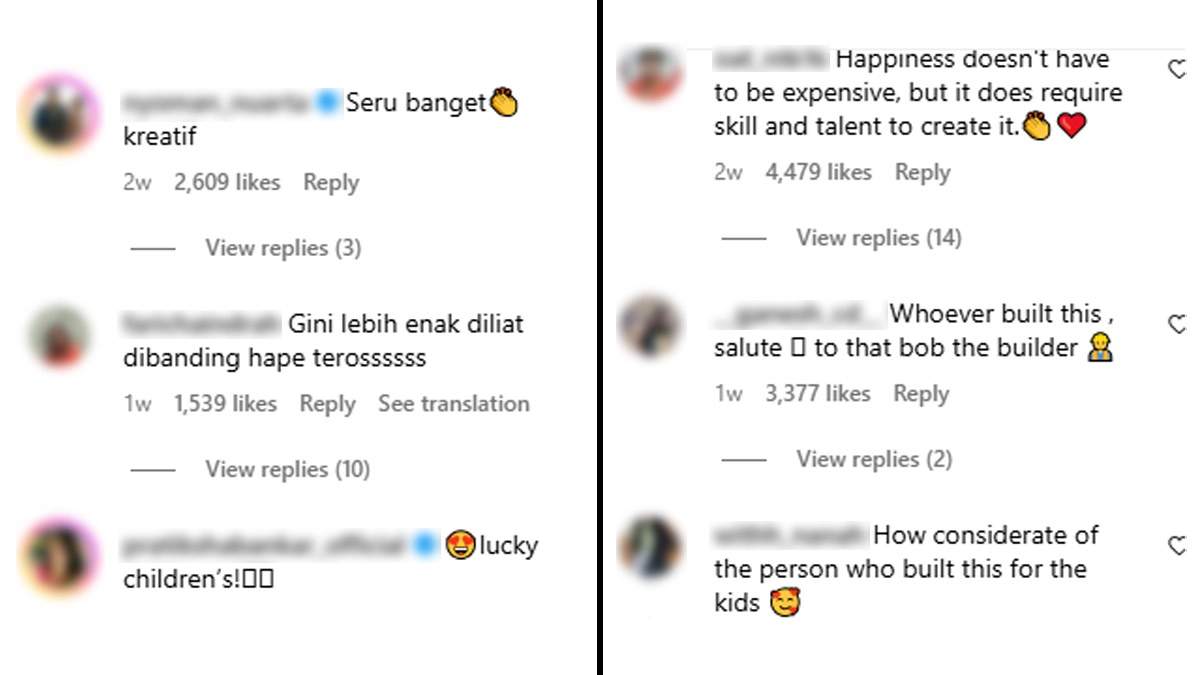Open avatar of 'Happiness doesn't have' commenter
Image resolution: width=1200 pixels, height=675 pixels.
click(x=651, y=70)
